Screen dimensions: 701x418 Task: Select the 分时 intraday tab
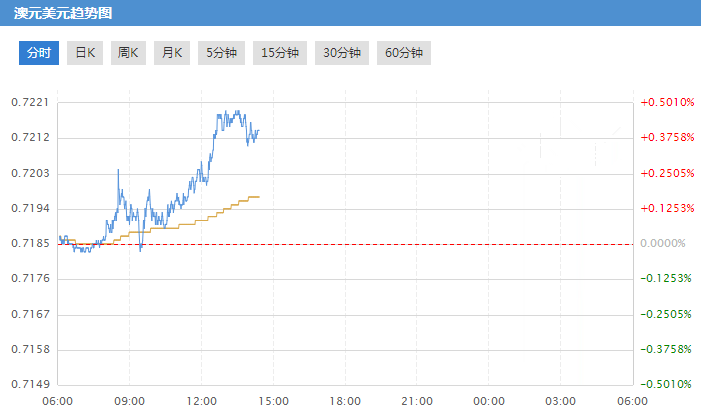[39, 53]
